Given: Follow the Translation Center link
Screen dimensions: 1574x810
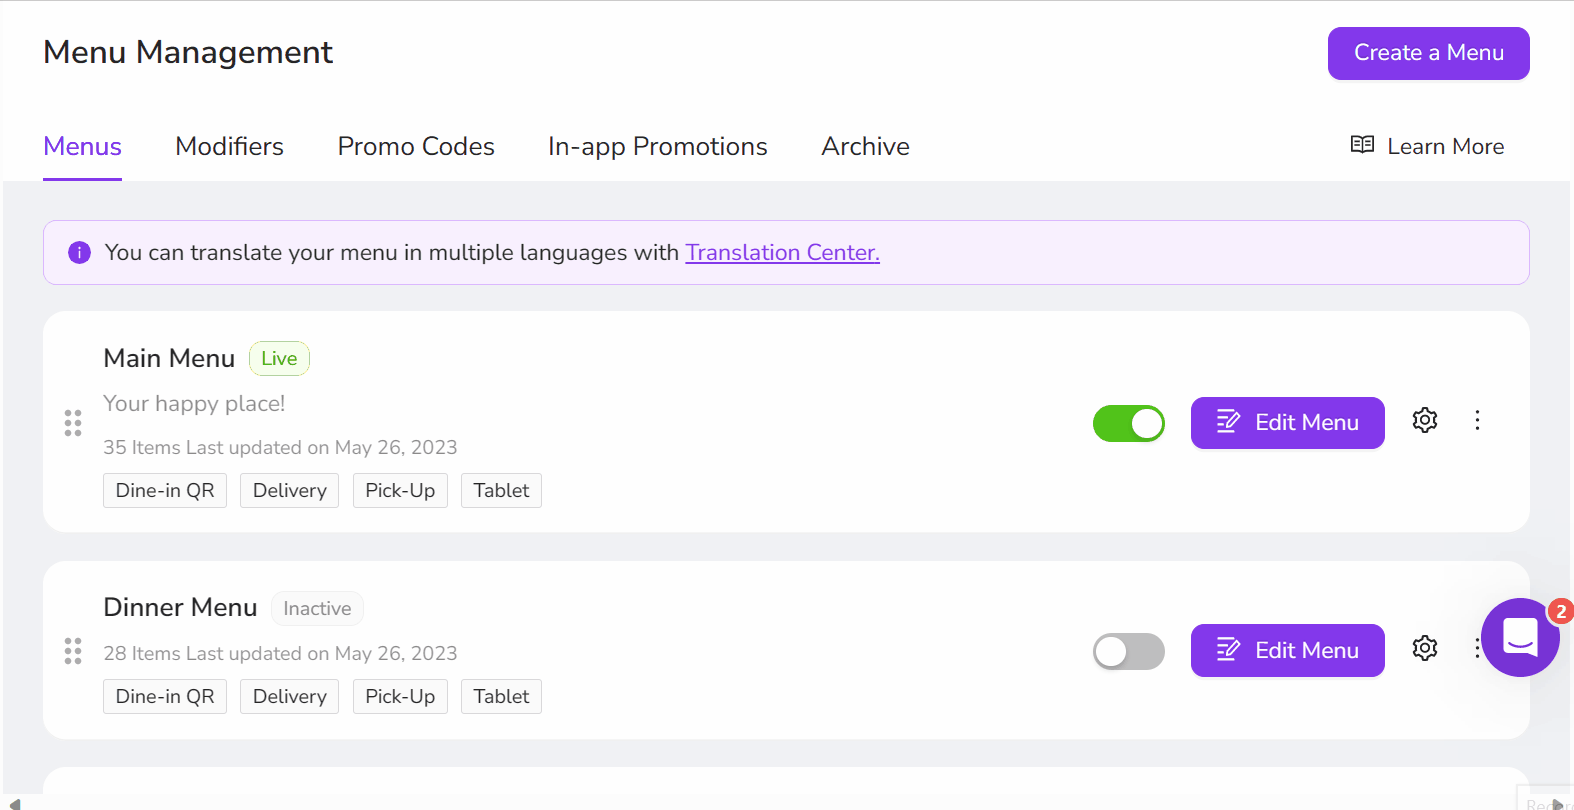Looking at the screenshot, I should click(x=782, y=253).
